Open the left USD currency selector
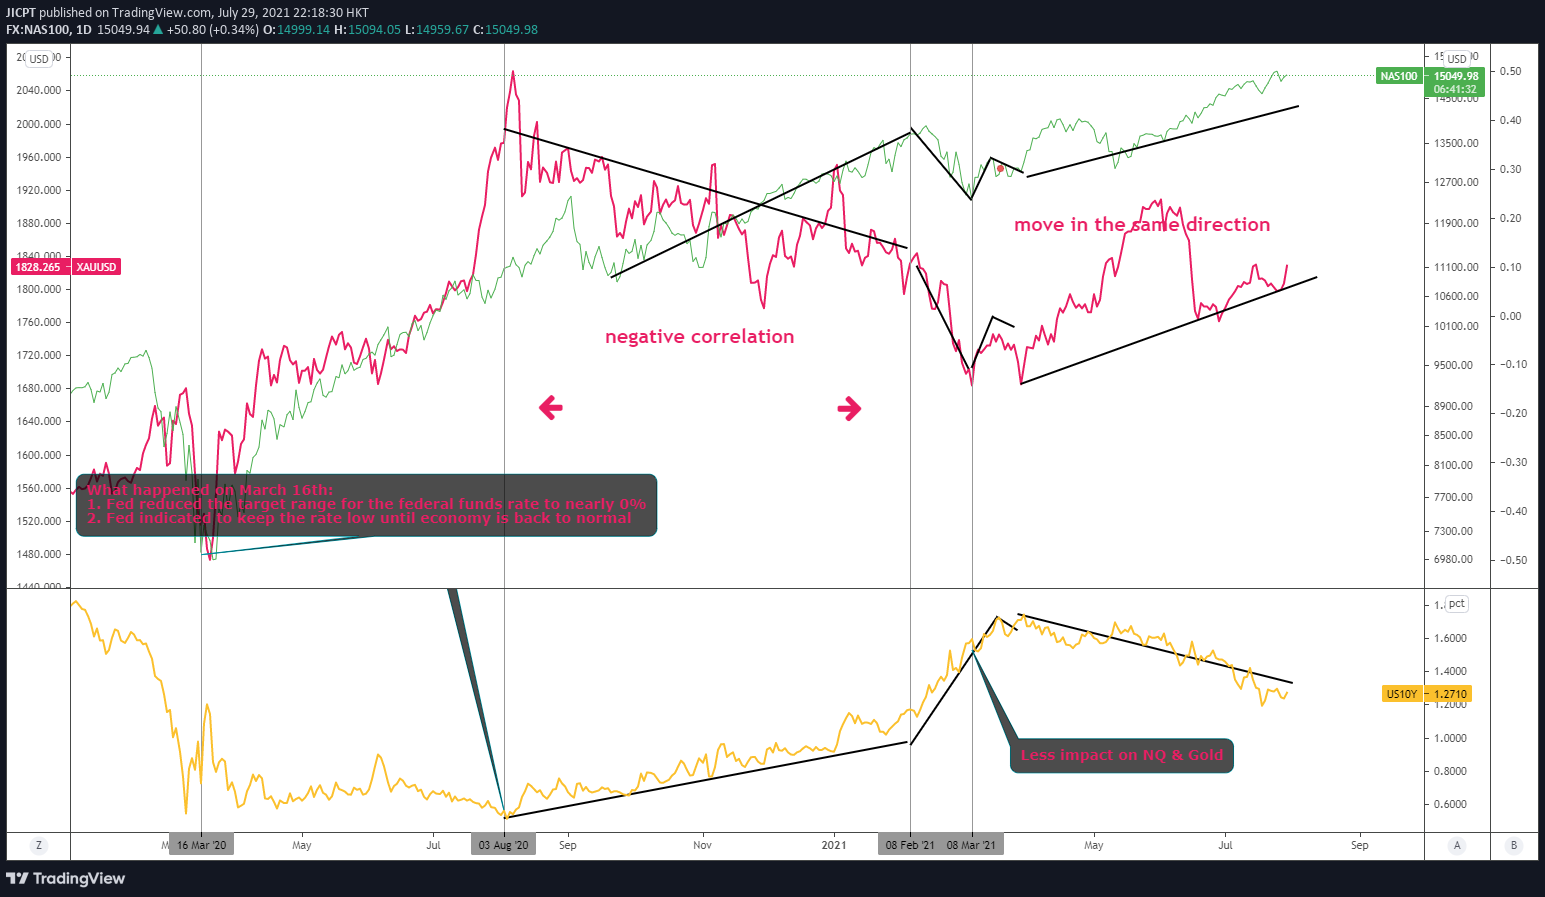 pos(39,59)
